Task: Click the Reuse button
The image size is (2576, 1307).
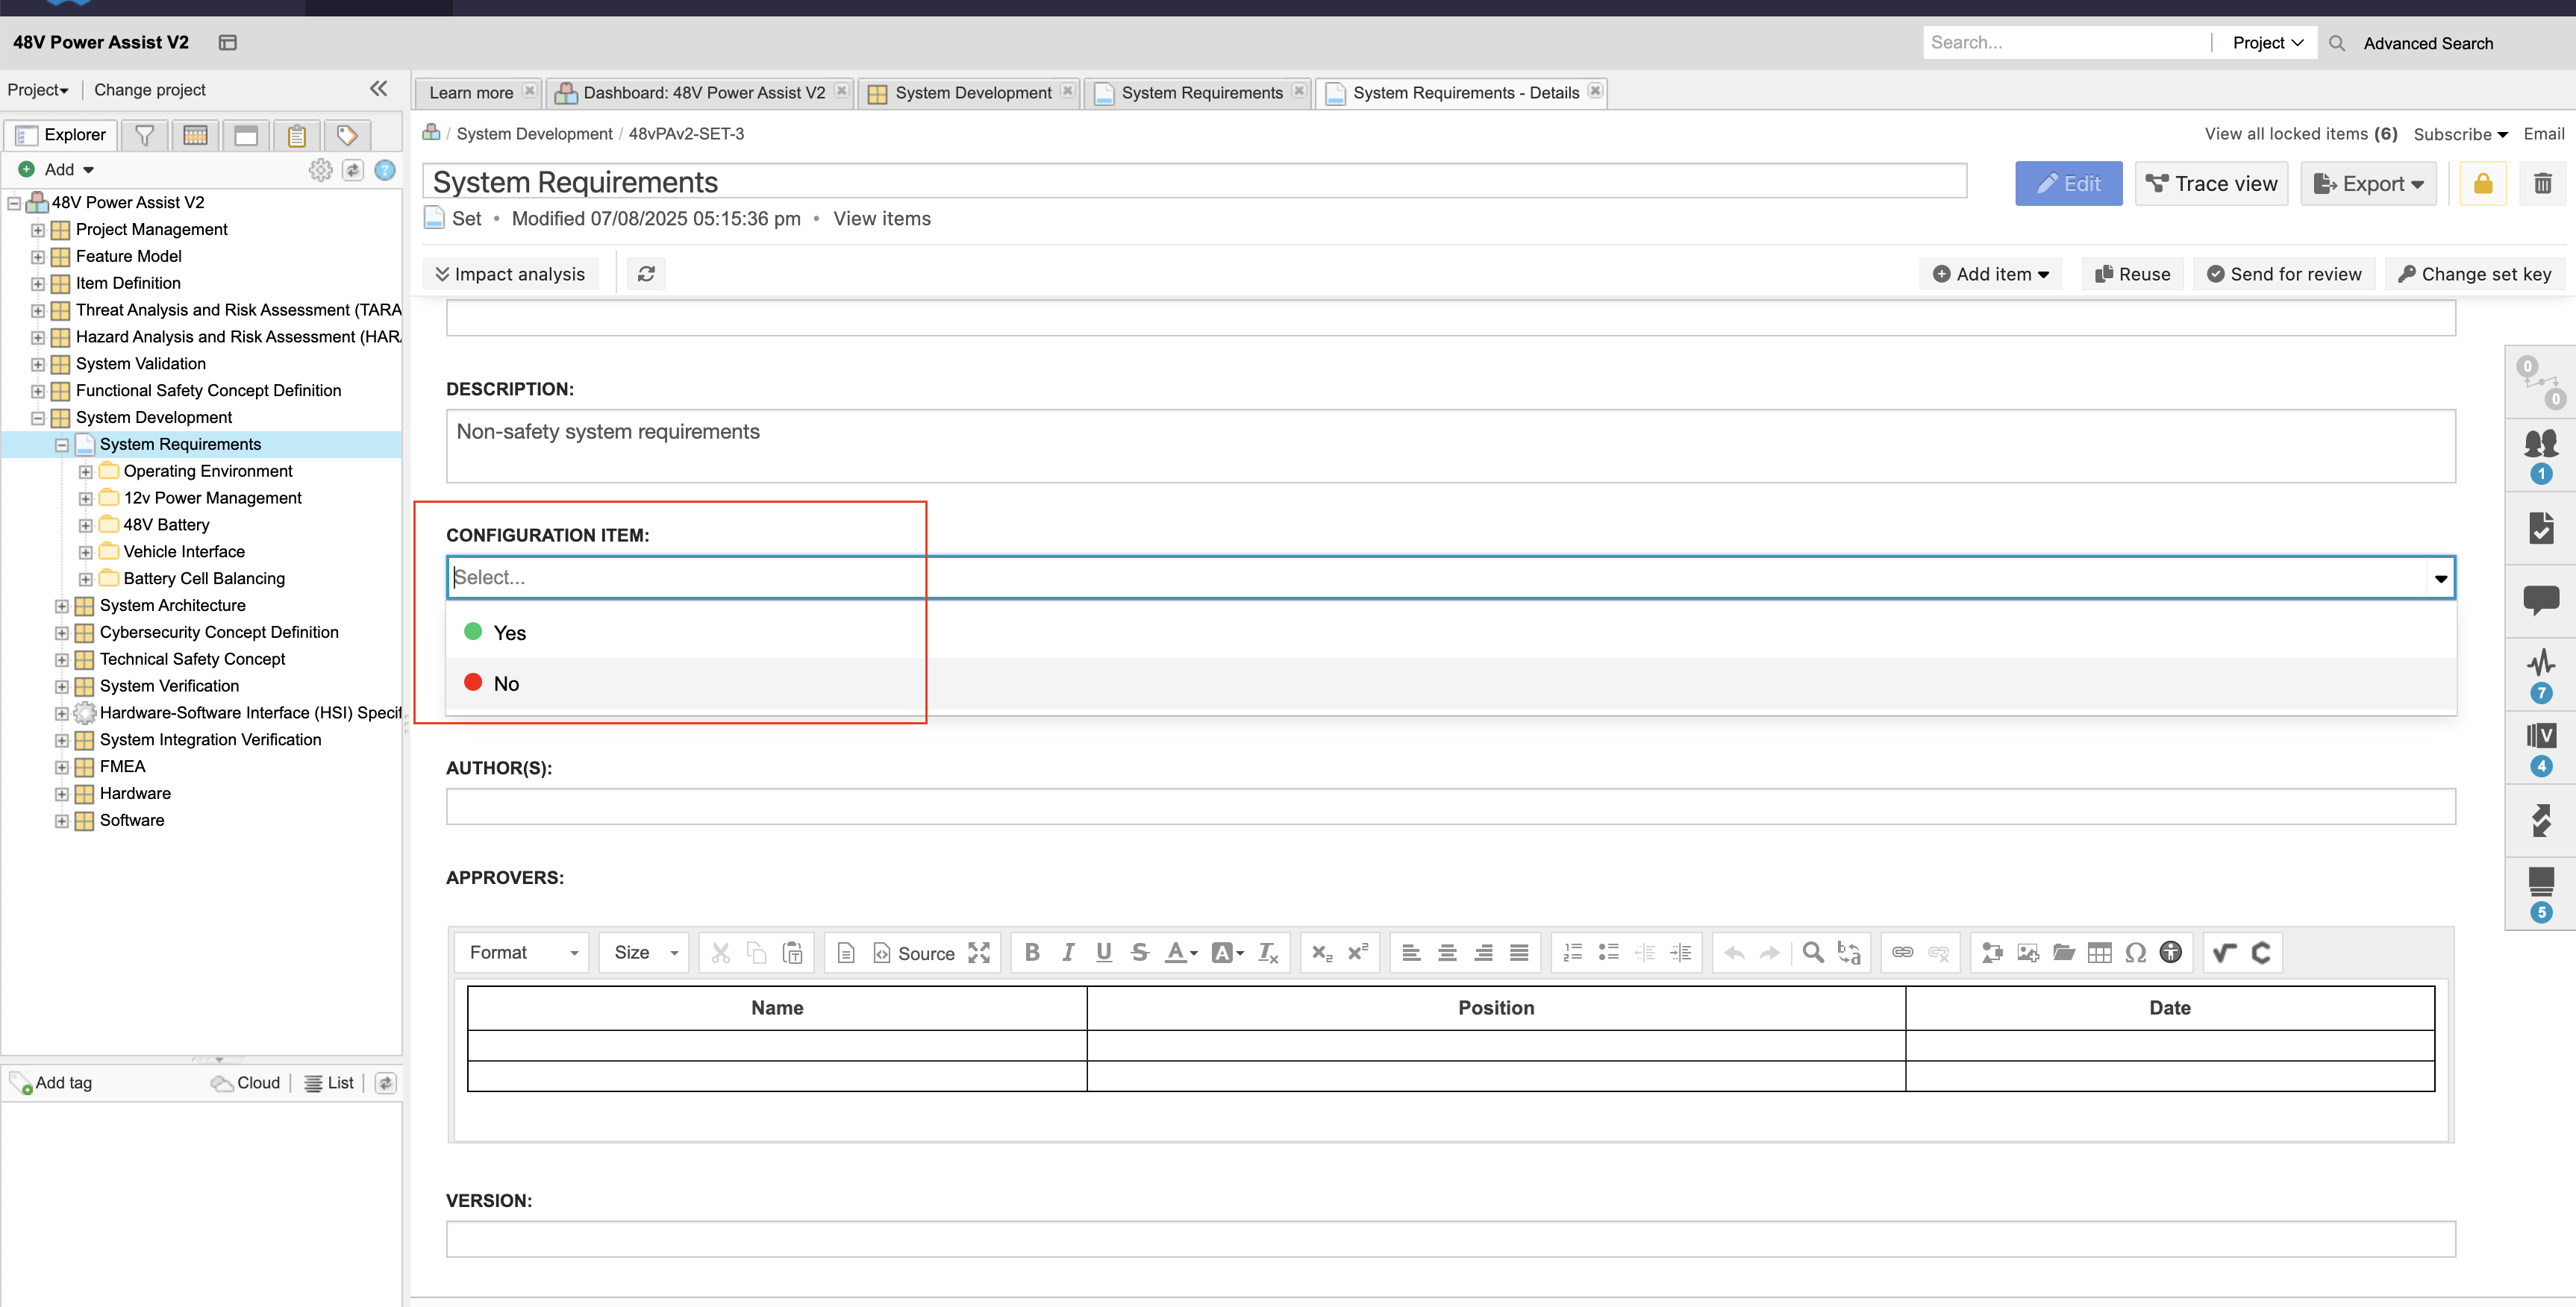Action: pos(2132,274)
